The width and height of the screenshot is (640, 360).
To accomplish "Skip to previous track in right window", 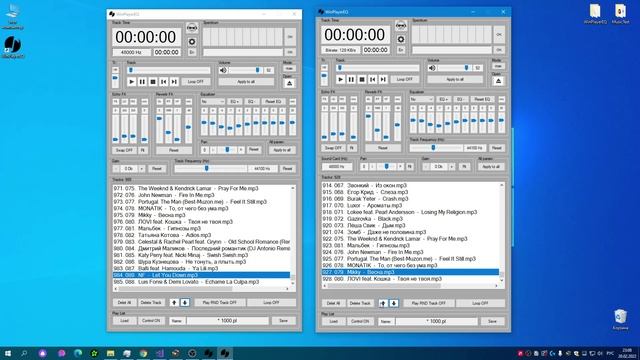I will tap(372, 79).
